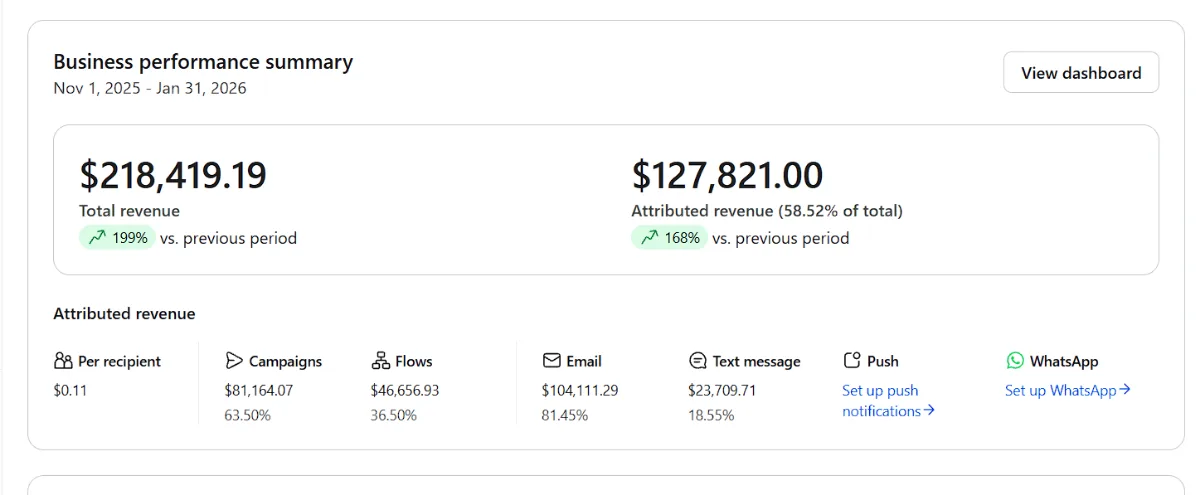
Task: Click the Push notification icon
Action: point(852,360)
